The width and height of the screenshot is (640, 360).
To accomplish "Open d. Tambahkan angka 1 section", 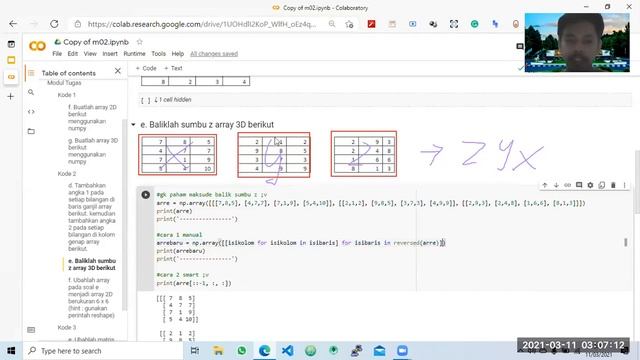I will [x=92, y=217].
